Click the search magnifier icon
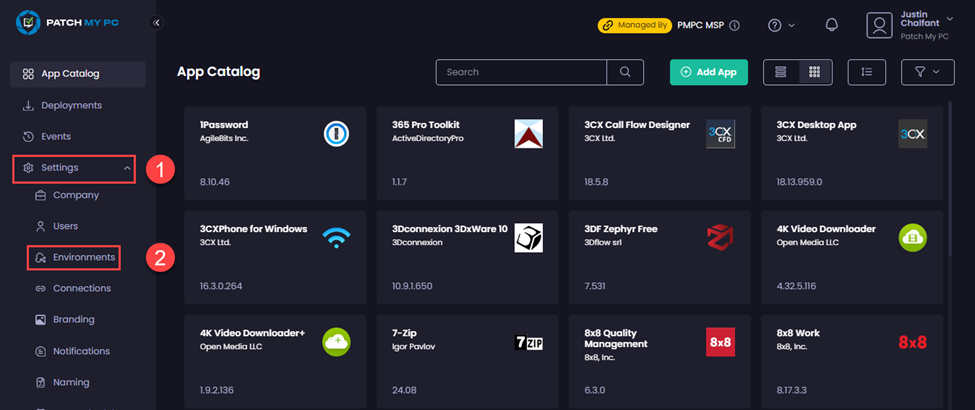Image resolution: width=975 pixels, height=410 pixels. point(625,72)
